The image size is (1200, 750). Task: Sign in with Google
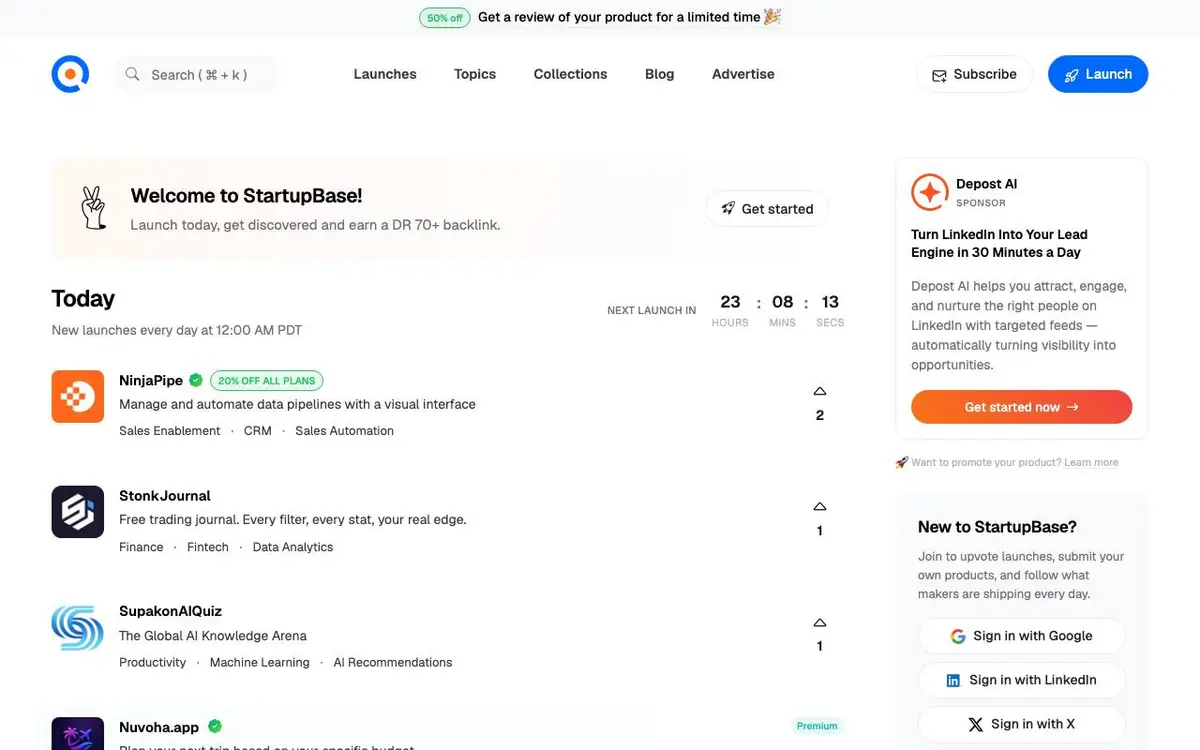(1021, 636)
